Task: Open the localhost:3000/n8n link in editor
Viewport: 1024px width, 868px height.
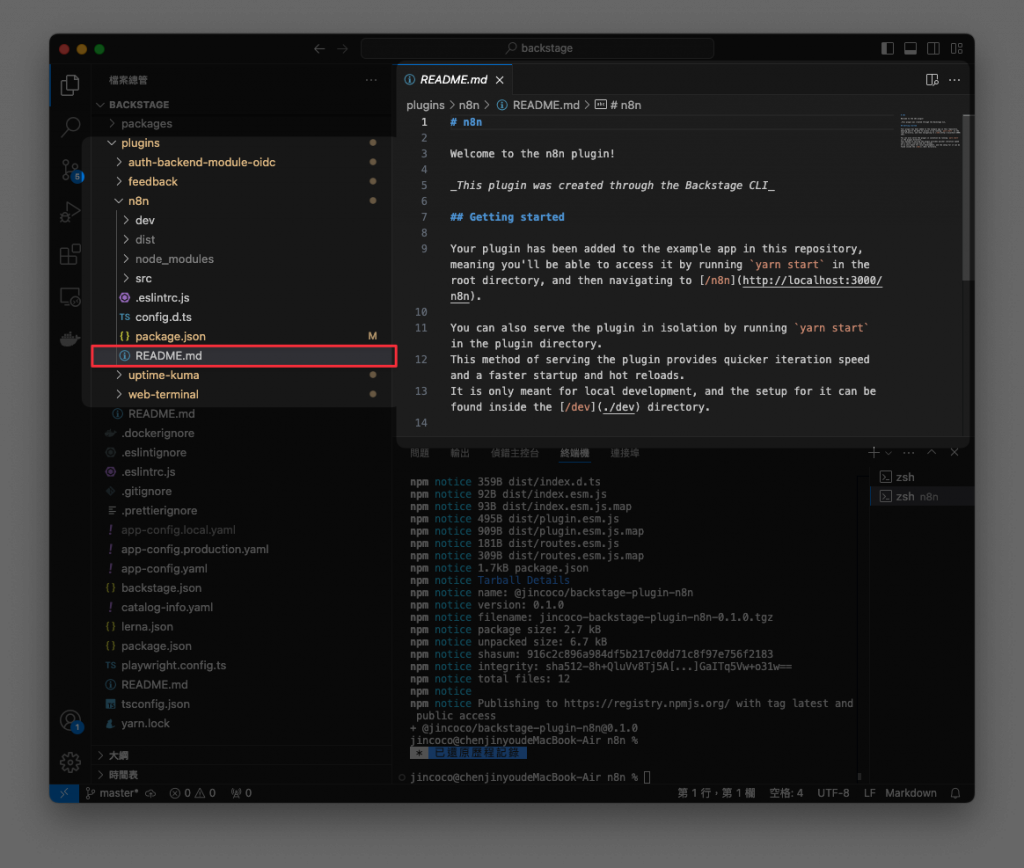Action: tap(812, 281)
